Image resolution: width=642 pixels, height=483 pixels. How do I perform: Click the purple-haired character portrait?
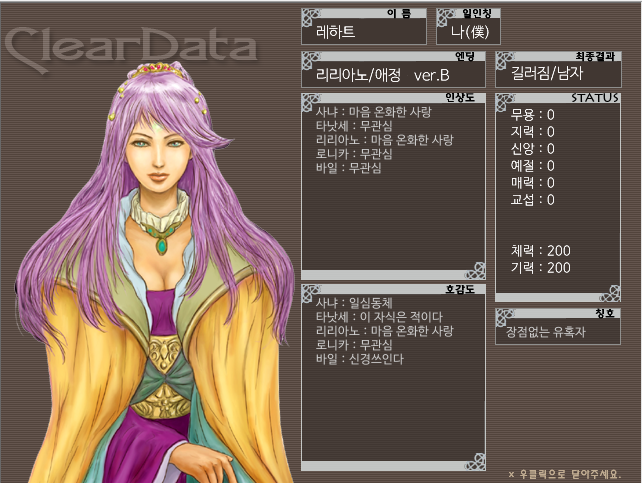tap(156, 272)
